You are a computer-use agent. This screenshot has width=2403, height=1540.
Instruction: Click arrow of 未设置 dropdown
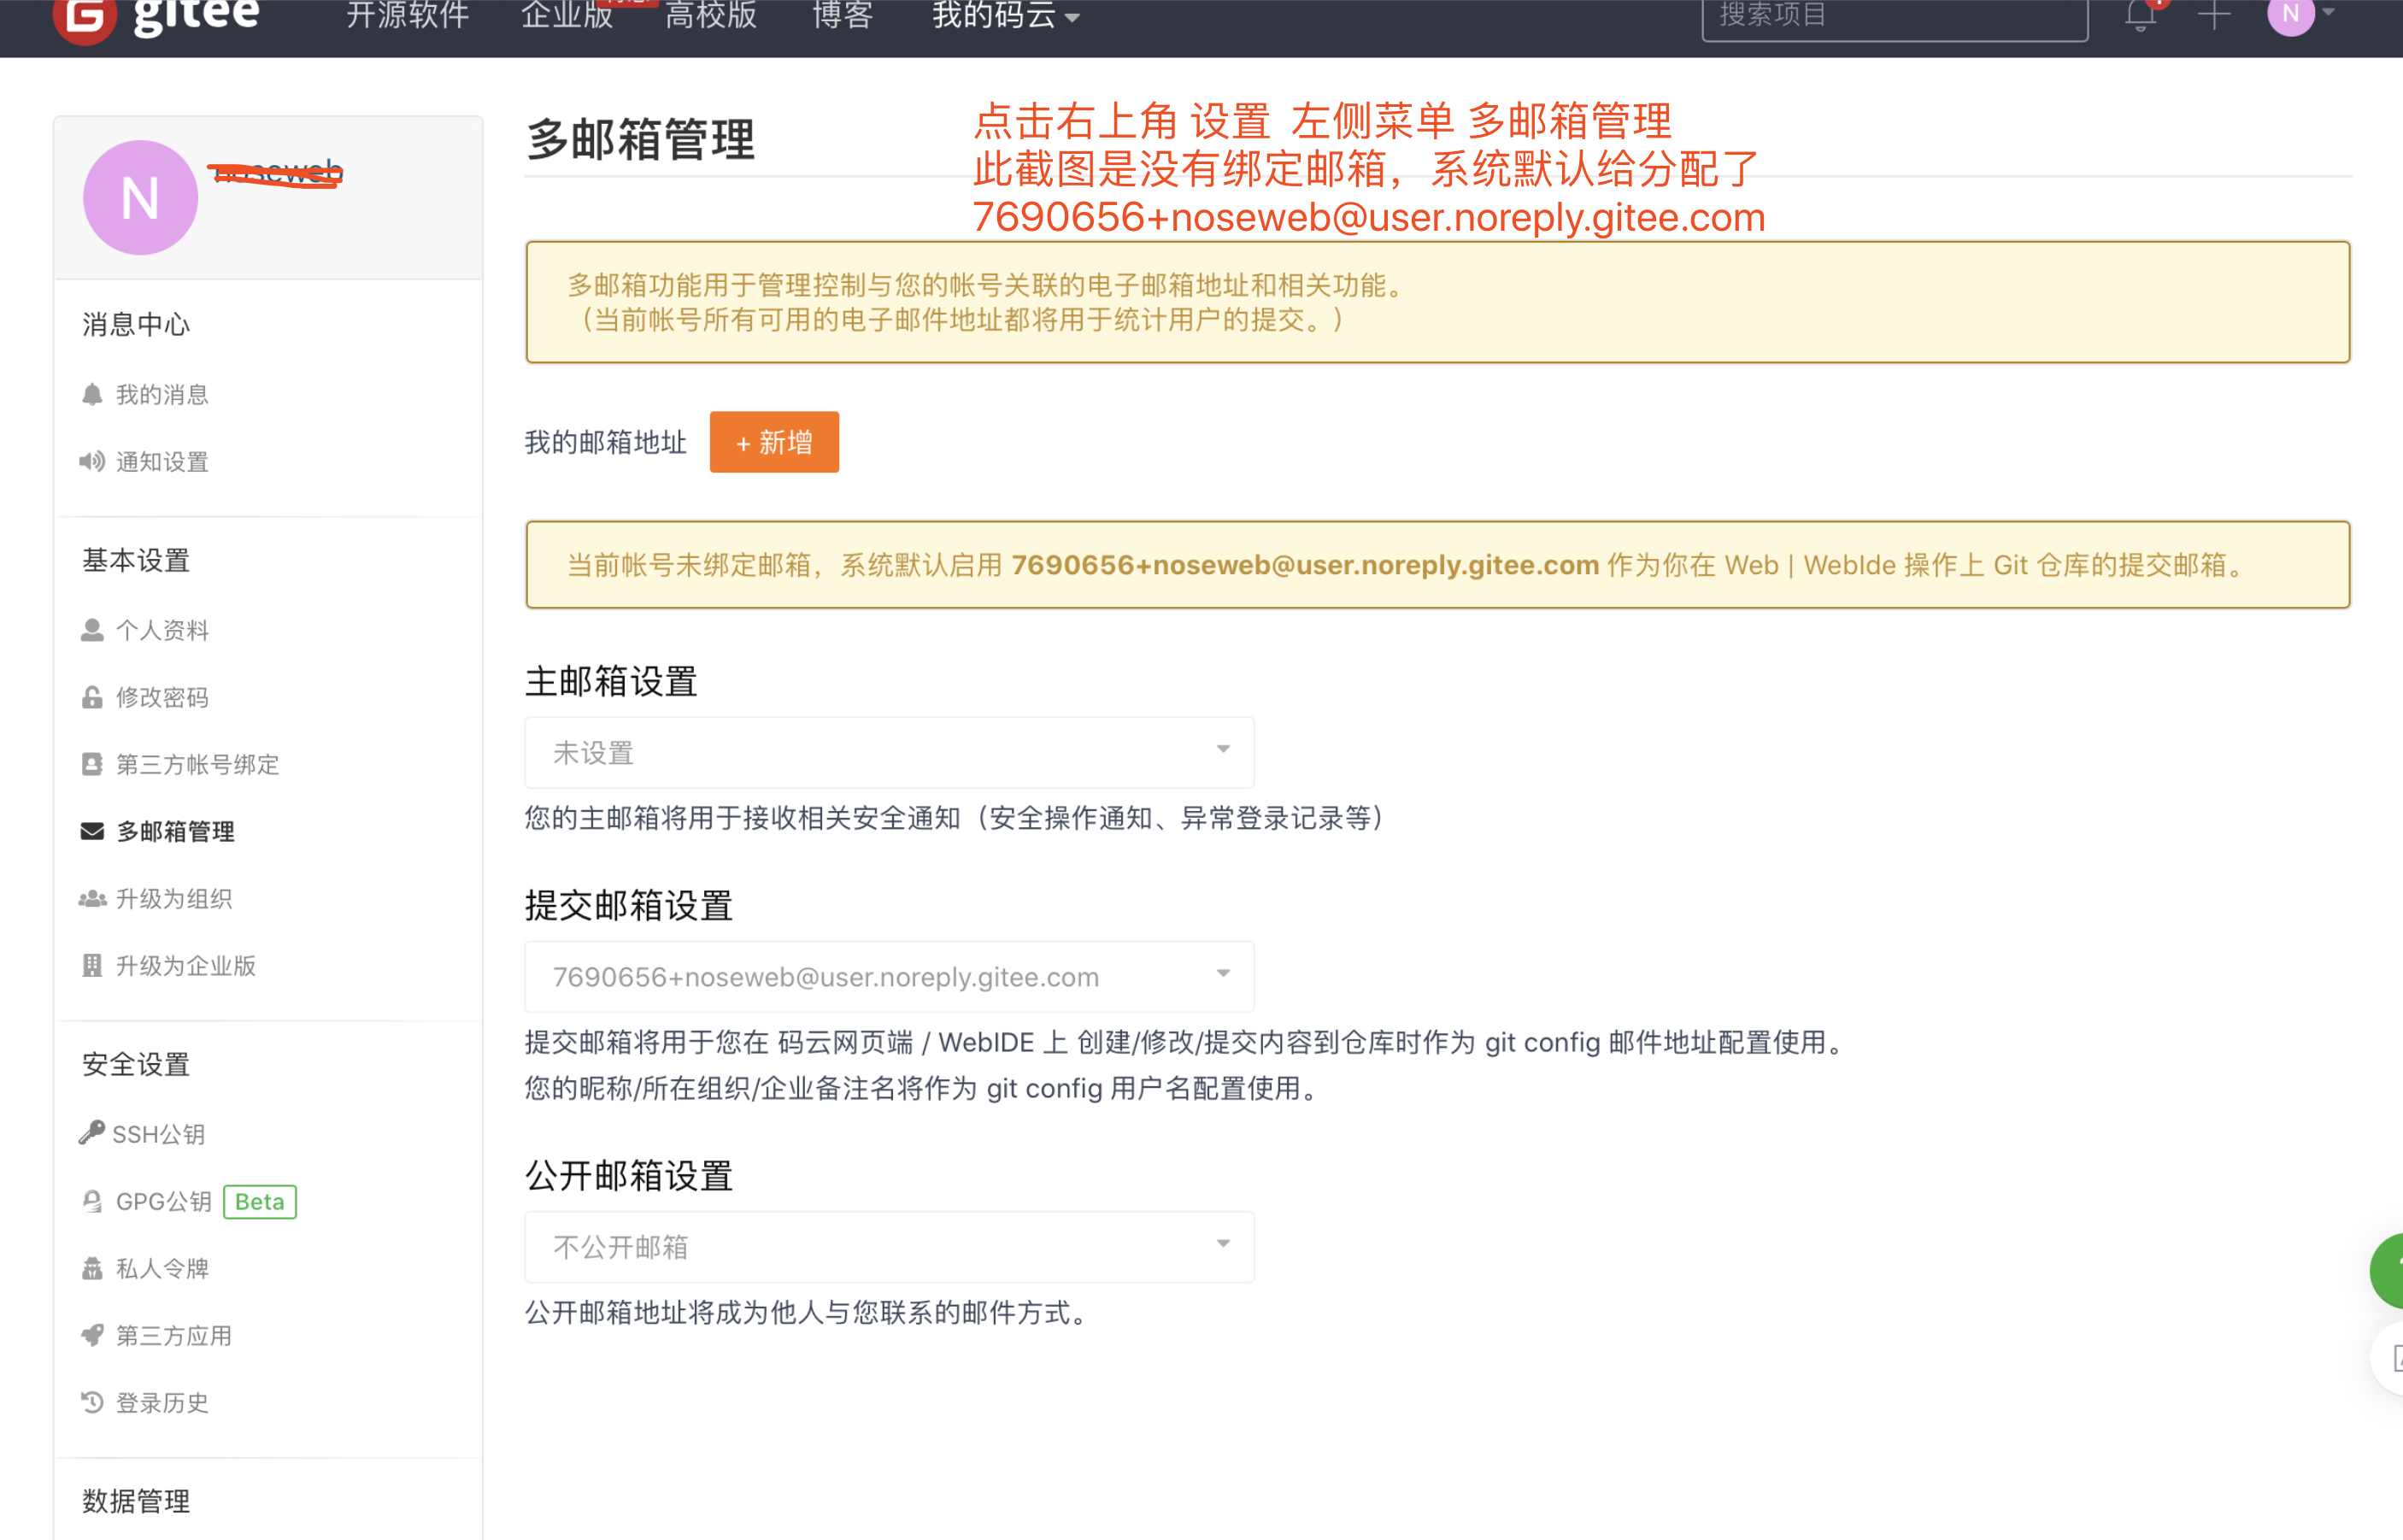coord(1223,749)
